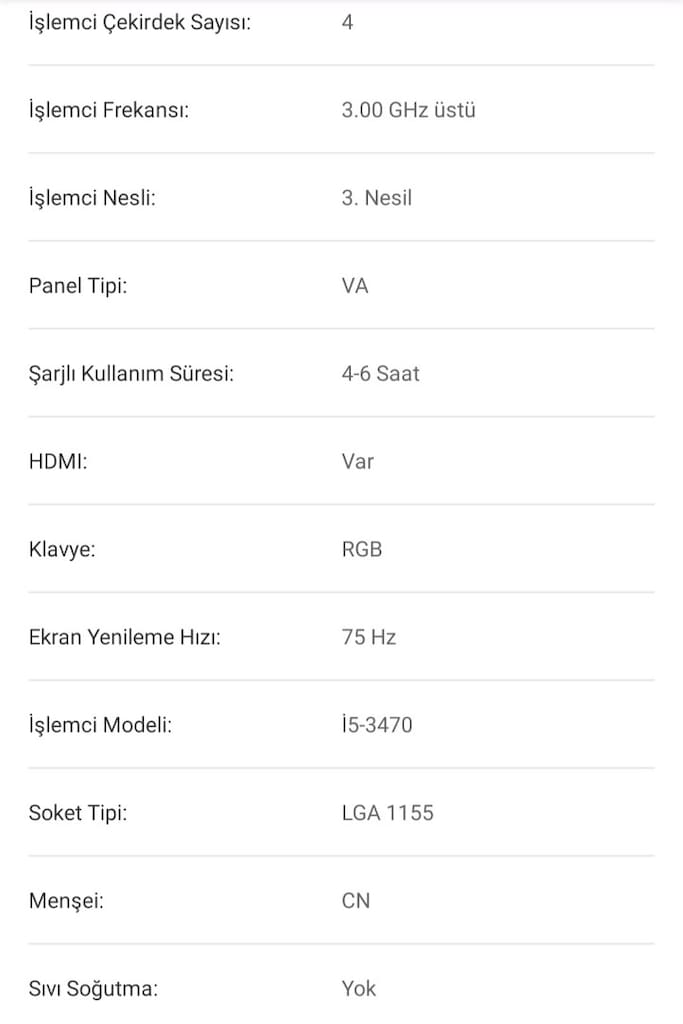Viewport: 683px width, 1024px height.
Task: Select the Menşei label
Action: coord(67,901)
